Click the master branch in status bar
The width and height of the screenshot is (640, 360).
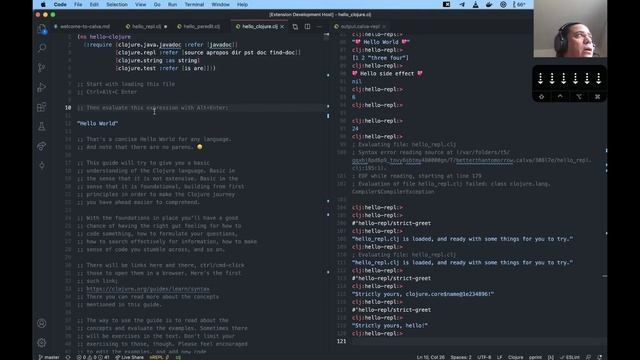[x=49, y=357]
